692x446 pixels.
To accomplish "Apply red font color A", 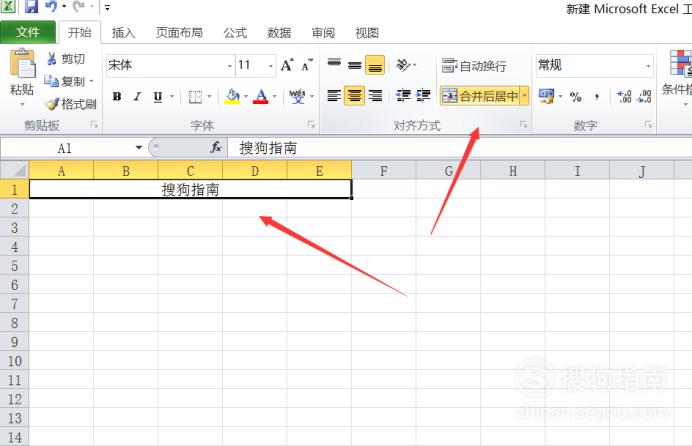I will coord(261,96).
